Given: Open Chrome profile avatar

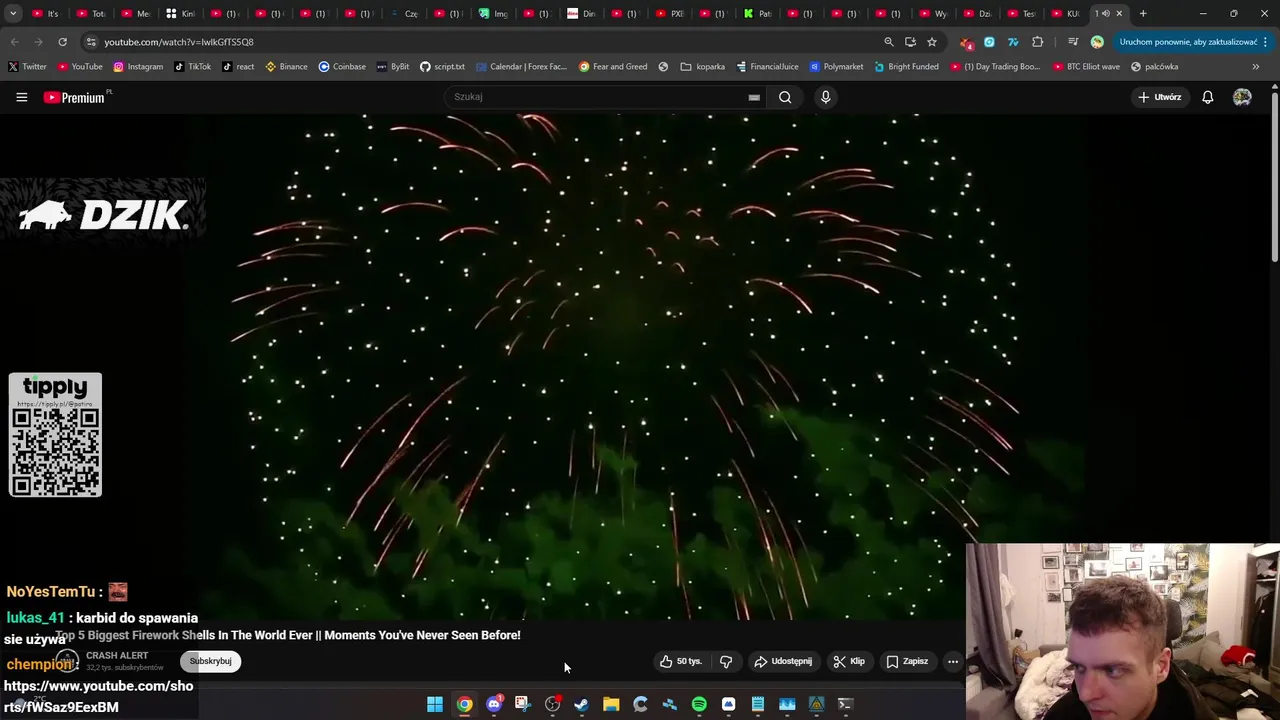Looking at the screenshot, I should [1097, 42].
